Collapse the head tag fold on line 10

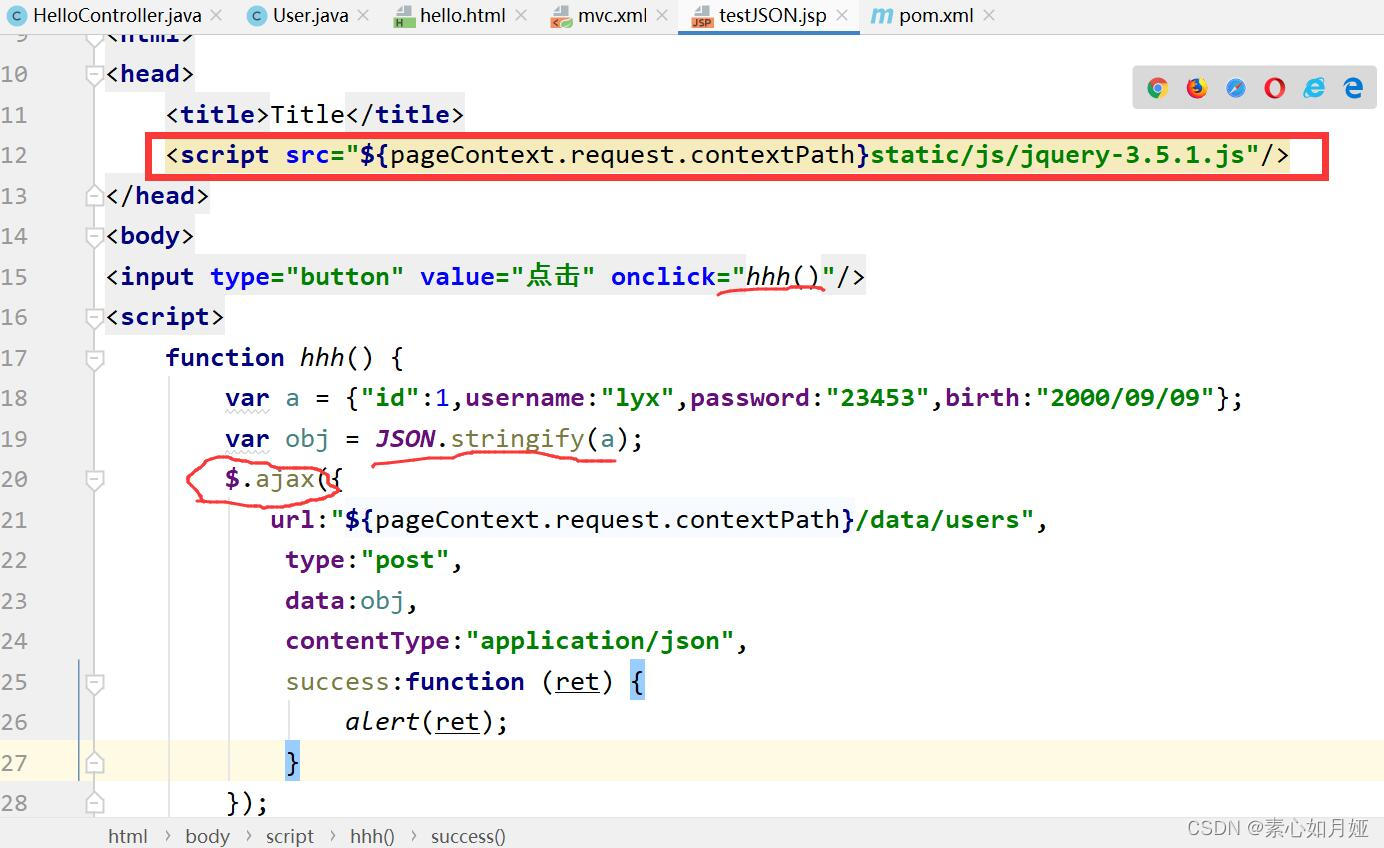[95, 74]
